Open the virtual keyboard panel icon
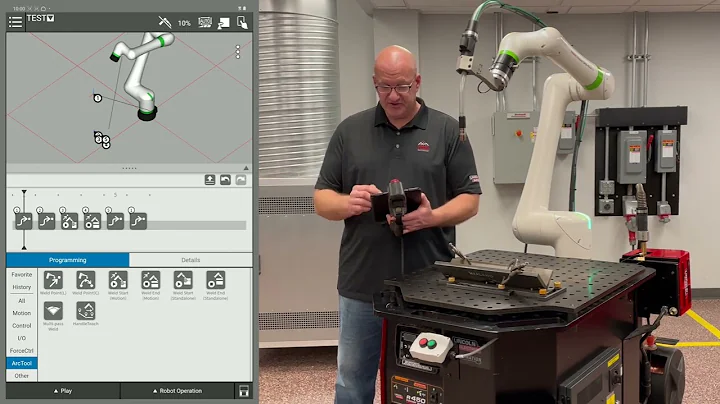The width and height of the screenshot is (720, 404). click(x=205, y=22)
